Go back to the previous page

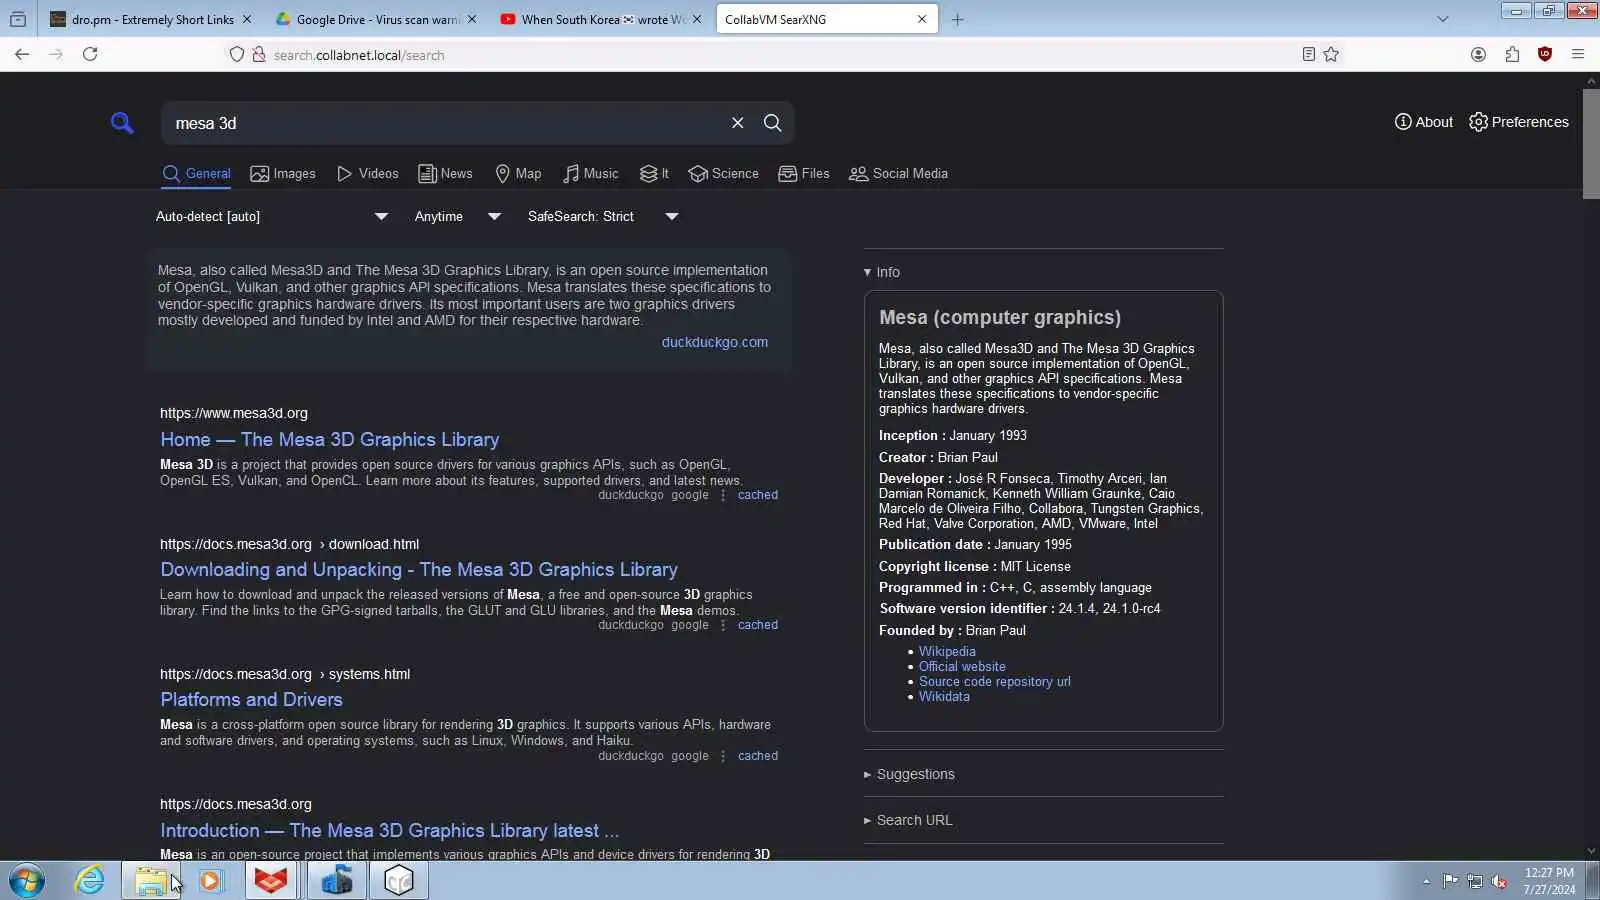coord(22,54)
